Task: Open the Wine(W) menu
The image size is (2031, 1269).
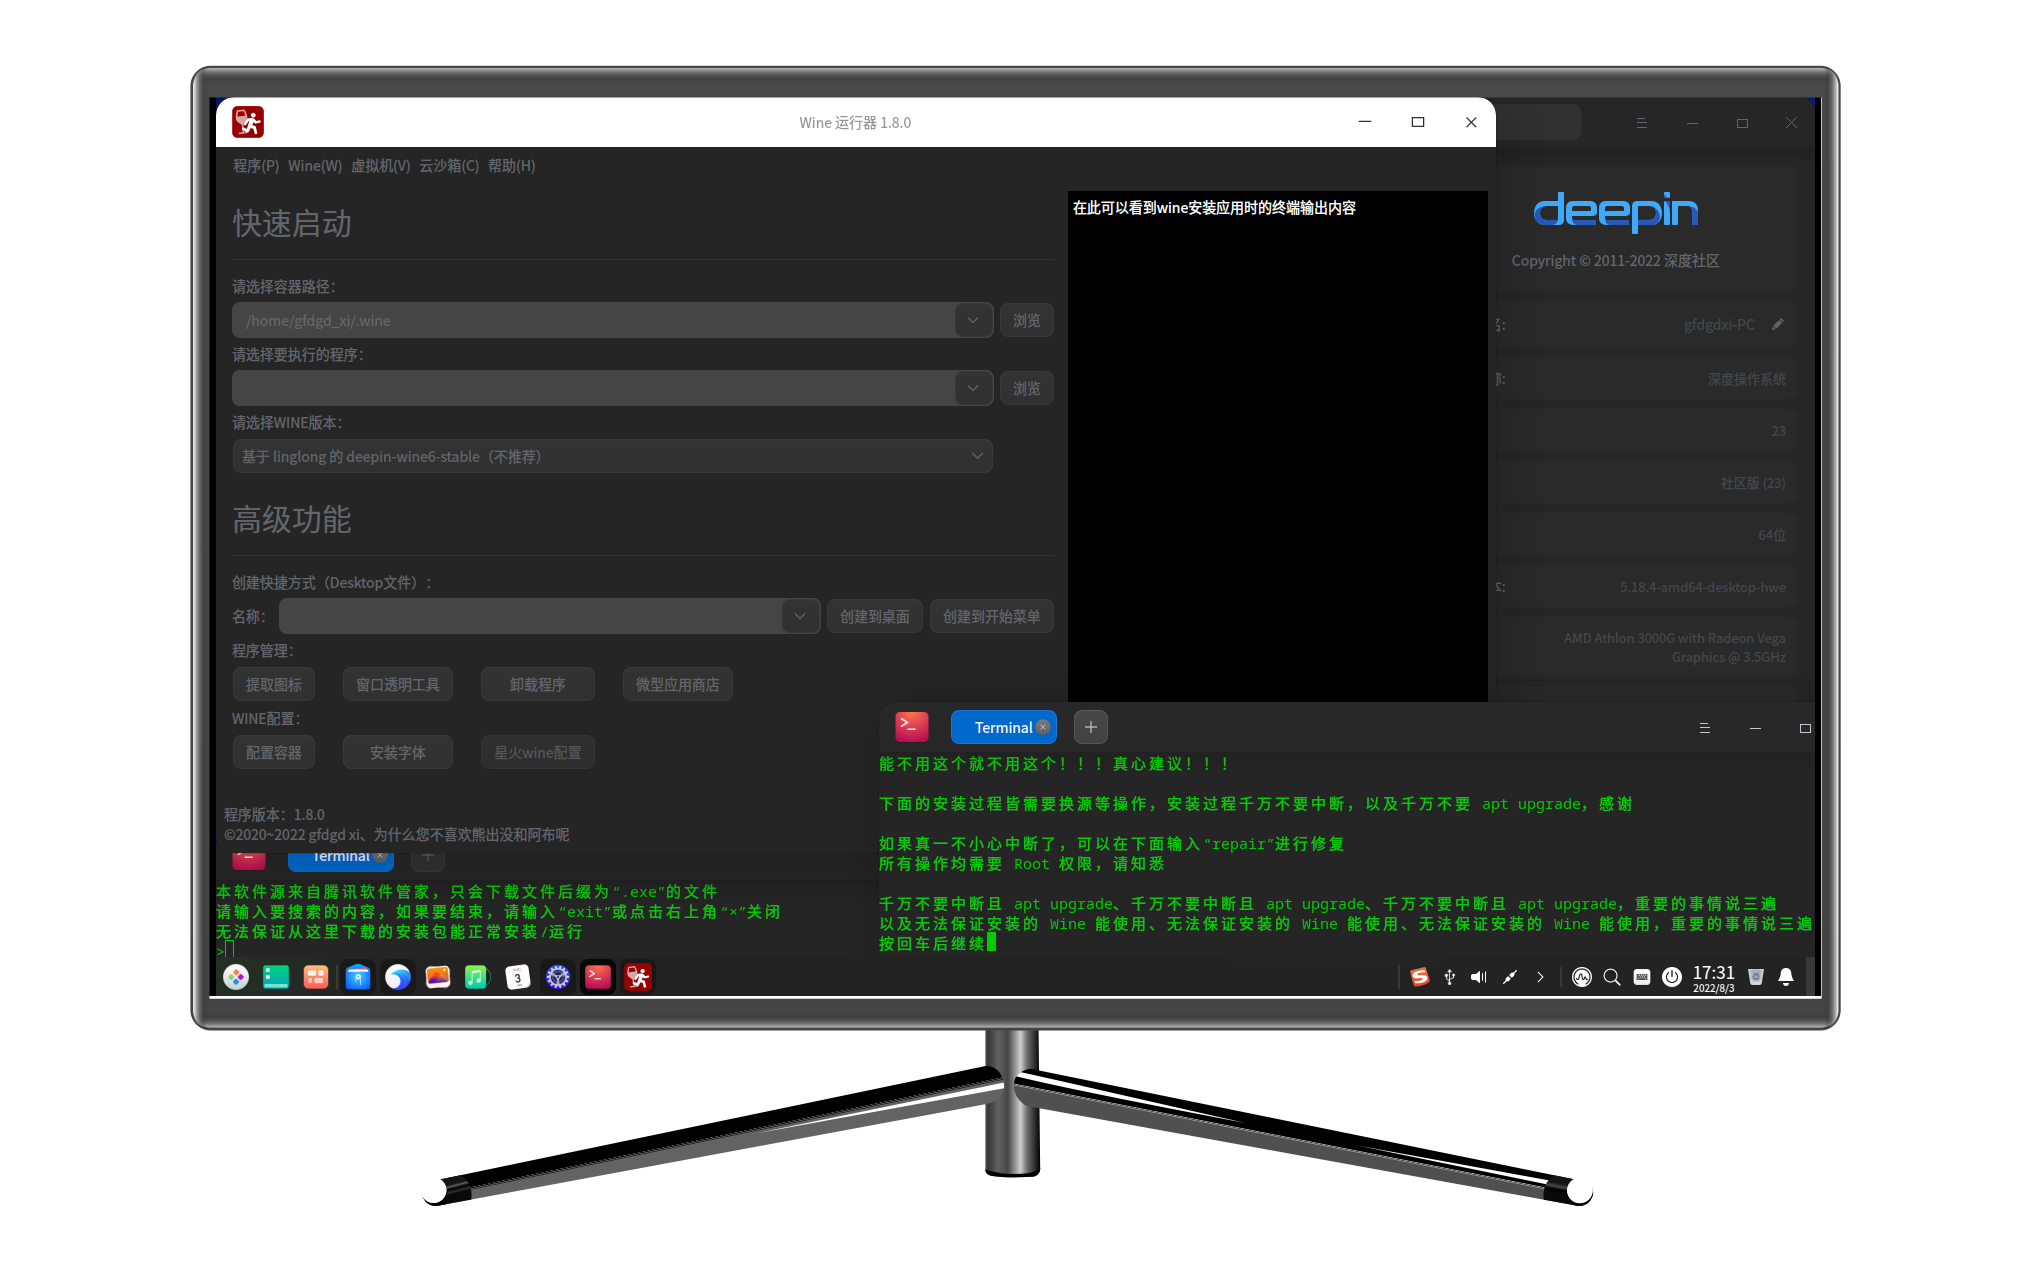Action: (315, 166)
